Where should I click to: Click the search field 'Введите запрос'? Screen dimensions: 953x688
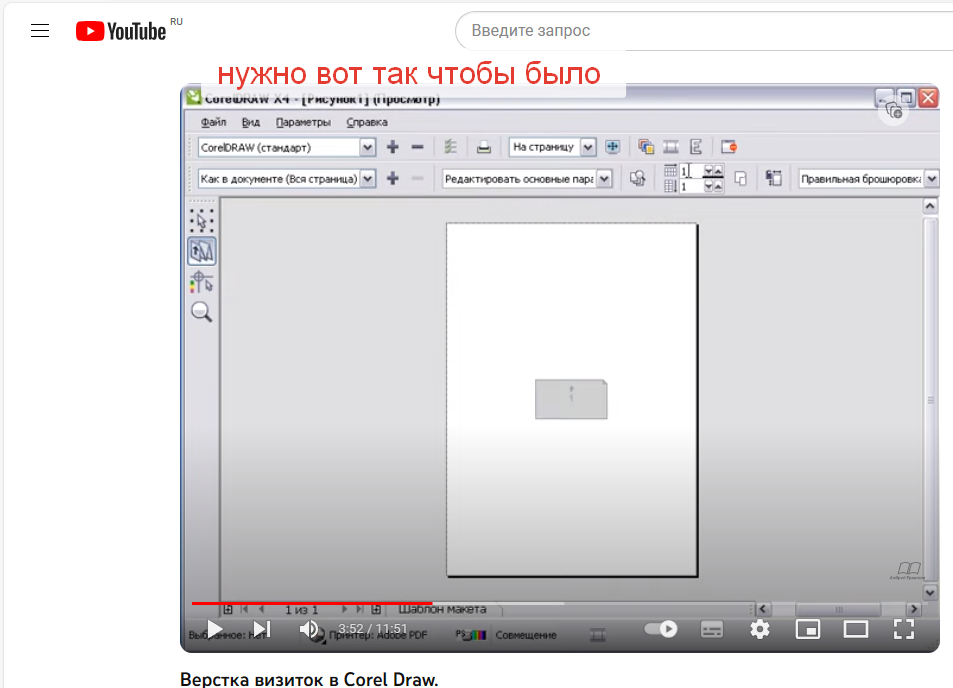[x=705, y=30]
